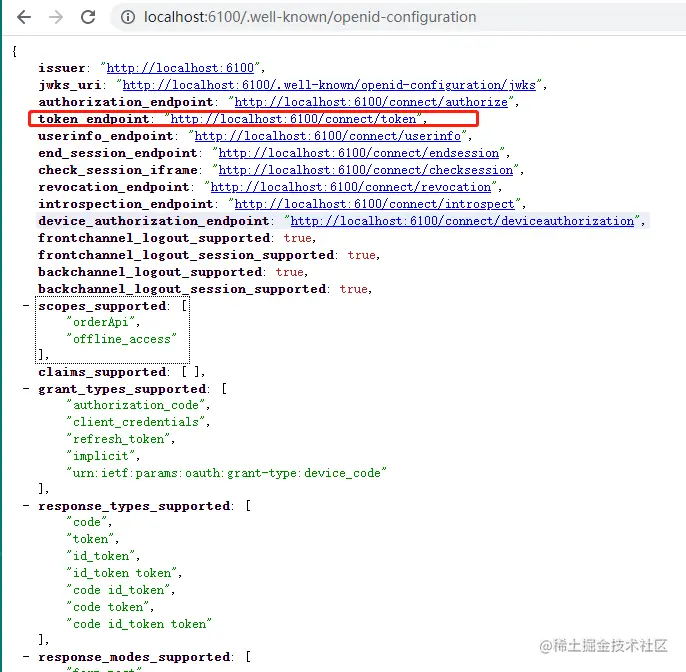Click the device_authorization_endpoint key name
The height and width of the screenshot is (672, 686).
pos(154,221)
